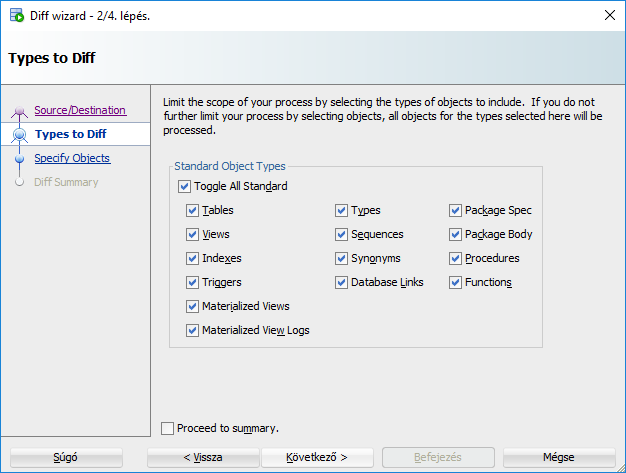Uncheck the Functions checkbox
The width and height of the screenshot is (626, 473).
pos(455,282)
